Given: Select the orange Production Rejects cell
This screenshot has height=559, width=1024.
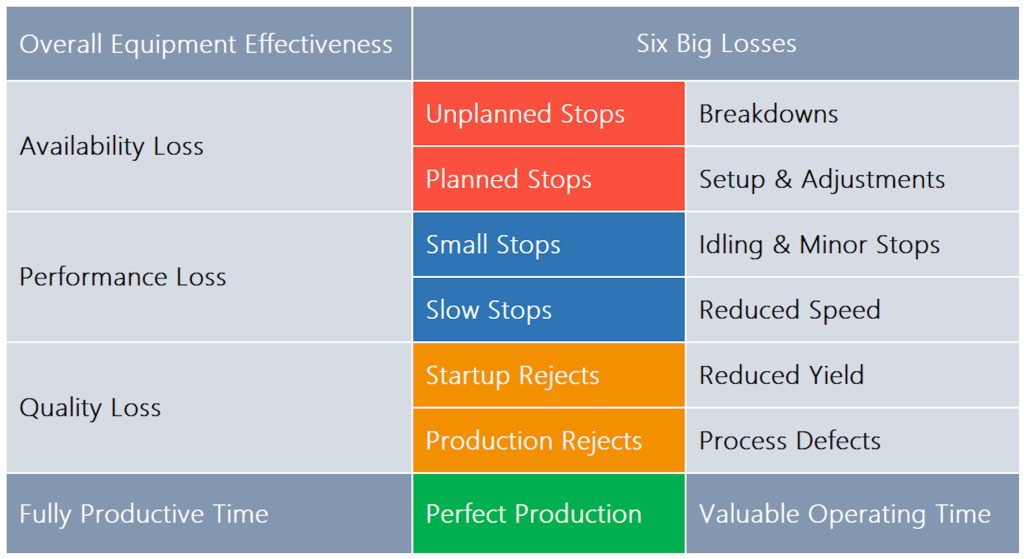Looking at the screenshot, I should [549, 440].
